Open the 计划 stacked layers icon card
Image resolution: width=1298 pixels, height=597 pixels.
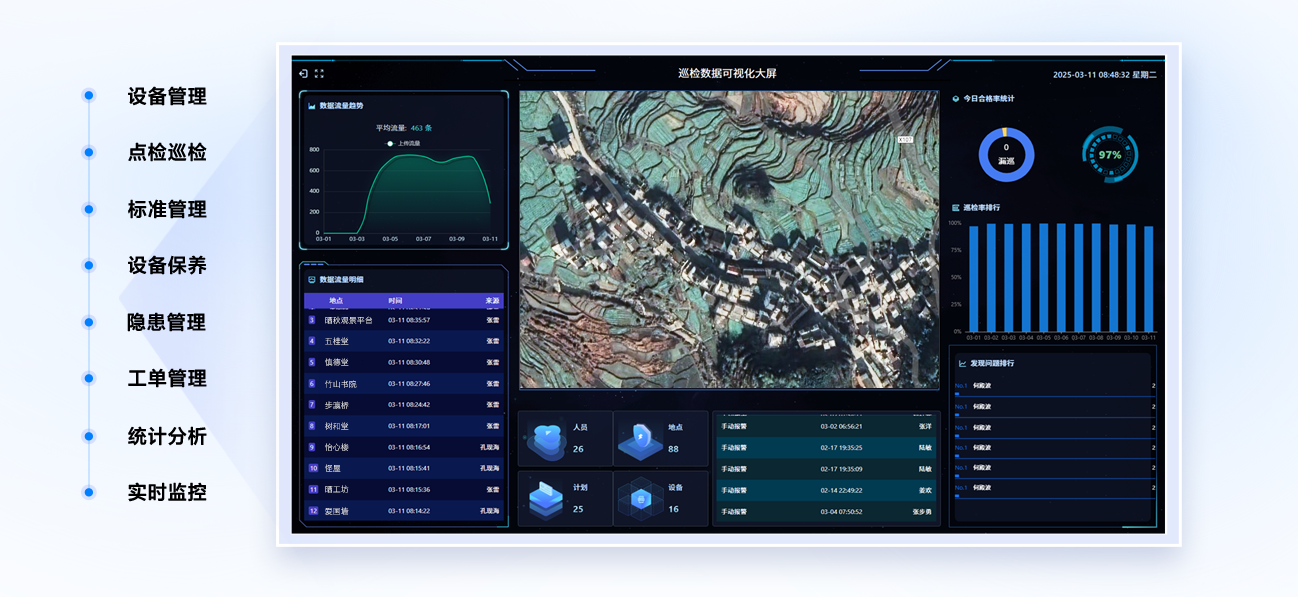click(547, 498)
